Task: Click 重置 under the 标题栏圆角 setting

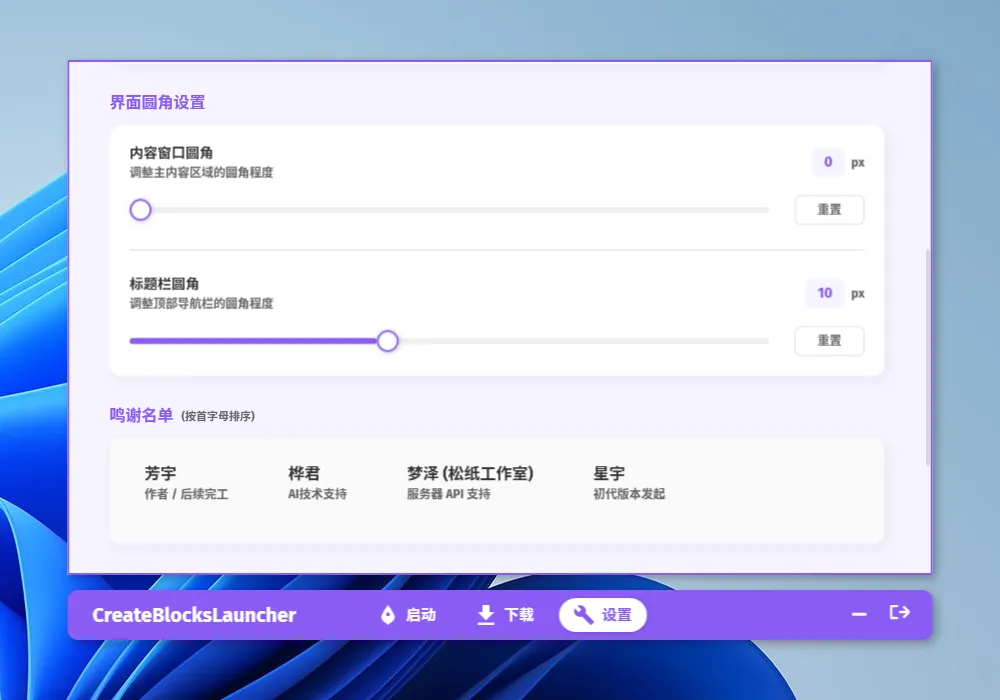Action: (x=829, y=340)
